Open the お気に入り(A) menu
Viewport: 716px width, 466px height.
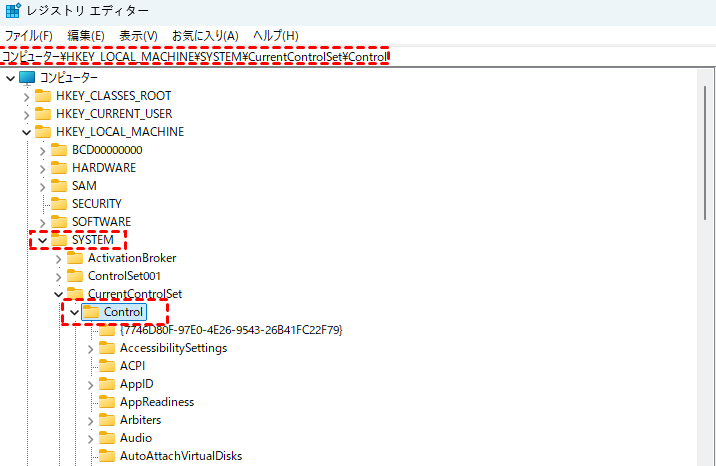(x=204, y=36)
